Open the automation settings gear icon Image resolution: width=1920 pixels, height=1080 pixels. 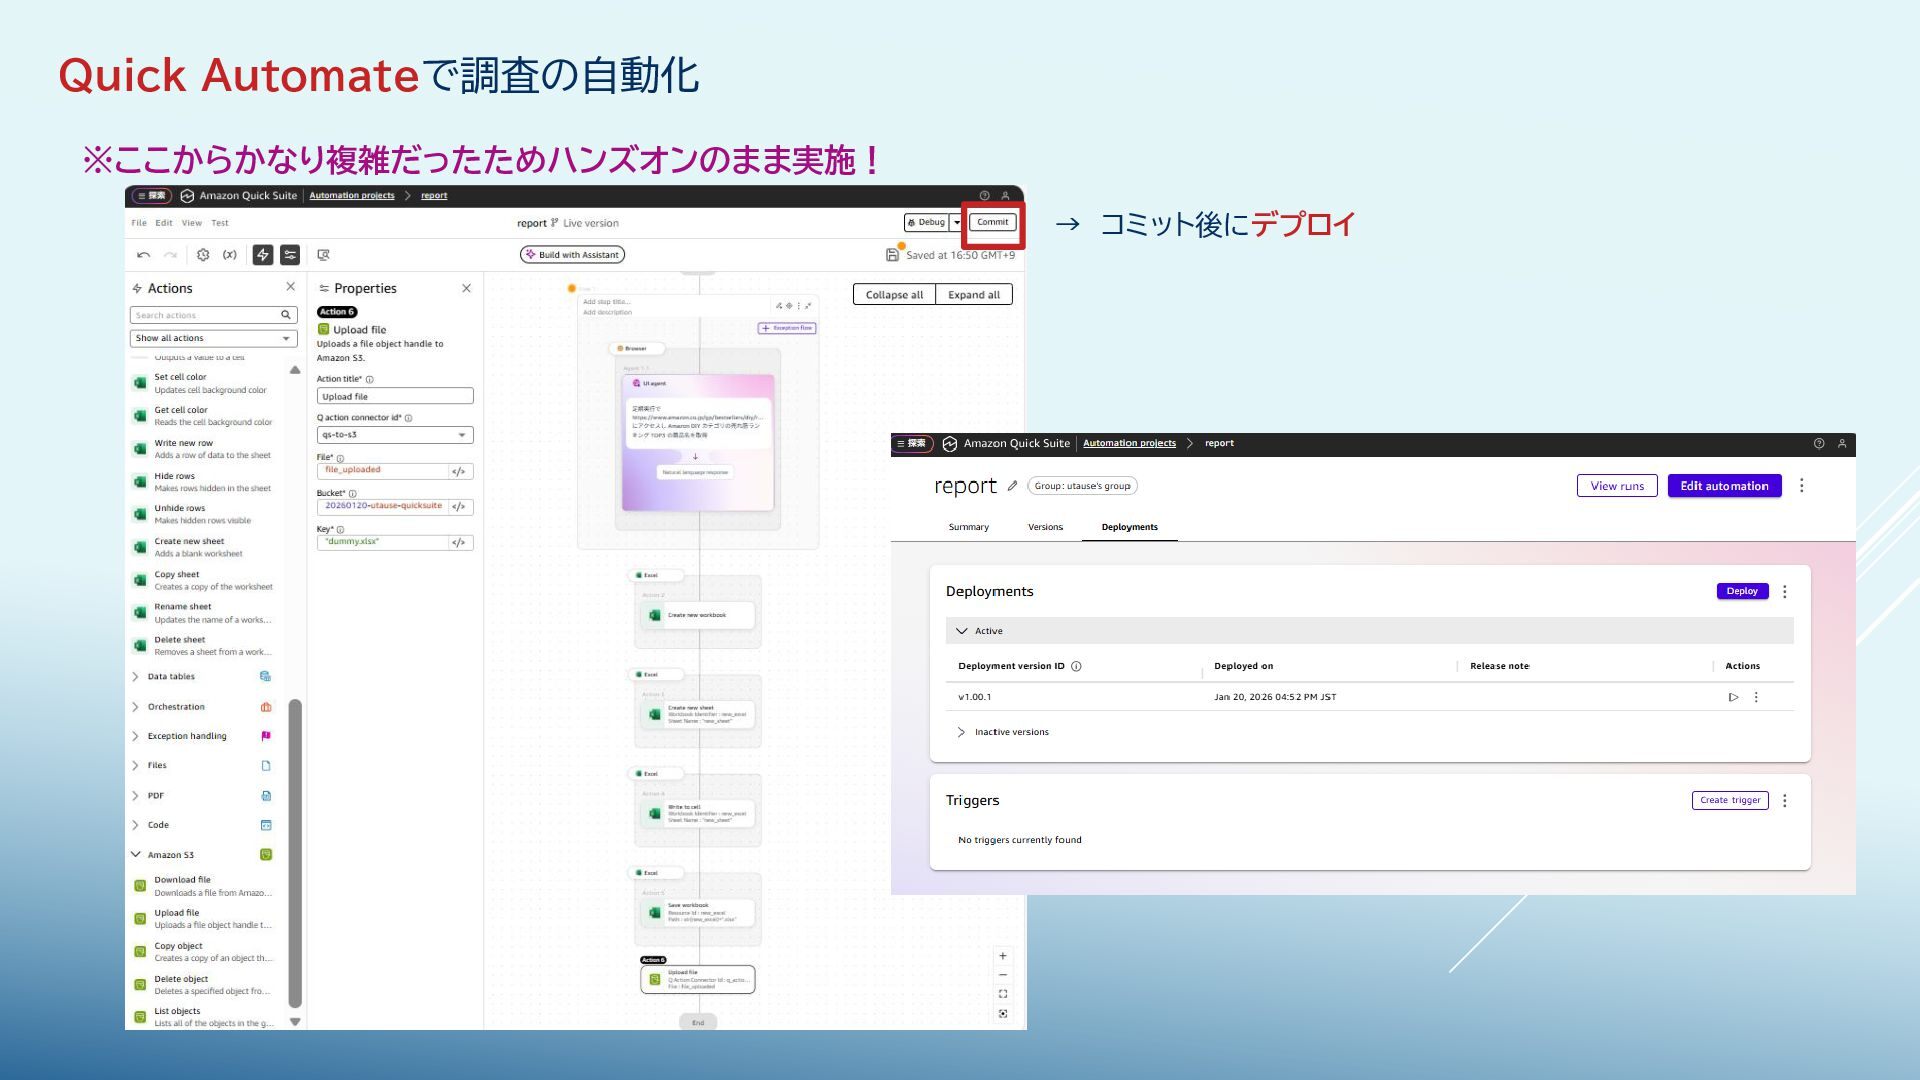pyautogui.click(x=203, y=255)
